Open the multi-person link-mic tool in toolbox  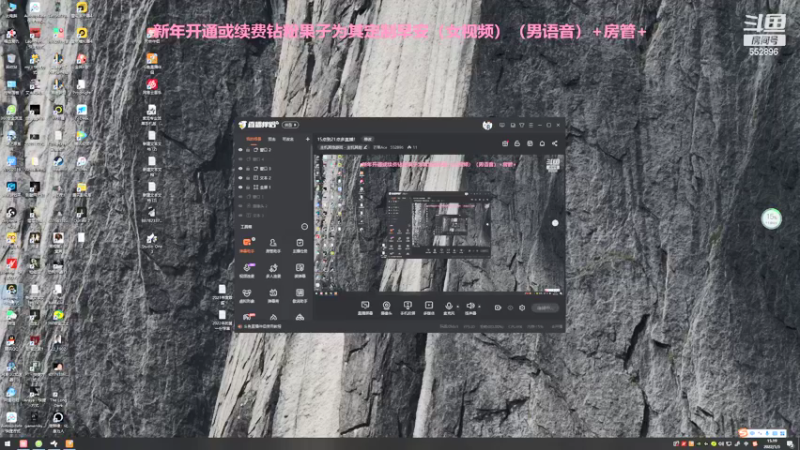pyautogui.click(x=273, y=270)
